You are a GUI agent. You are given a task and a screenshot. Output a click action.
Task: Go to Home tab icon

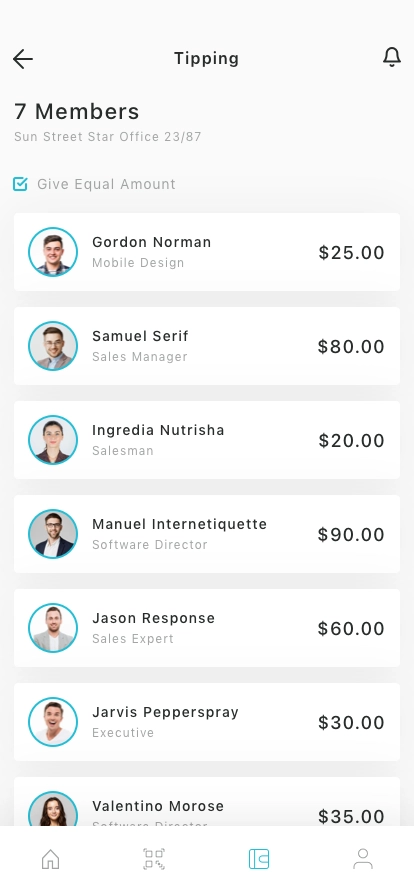click(x=51, y=859)
